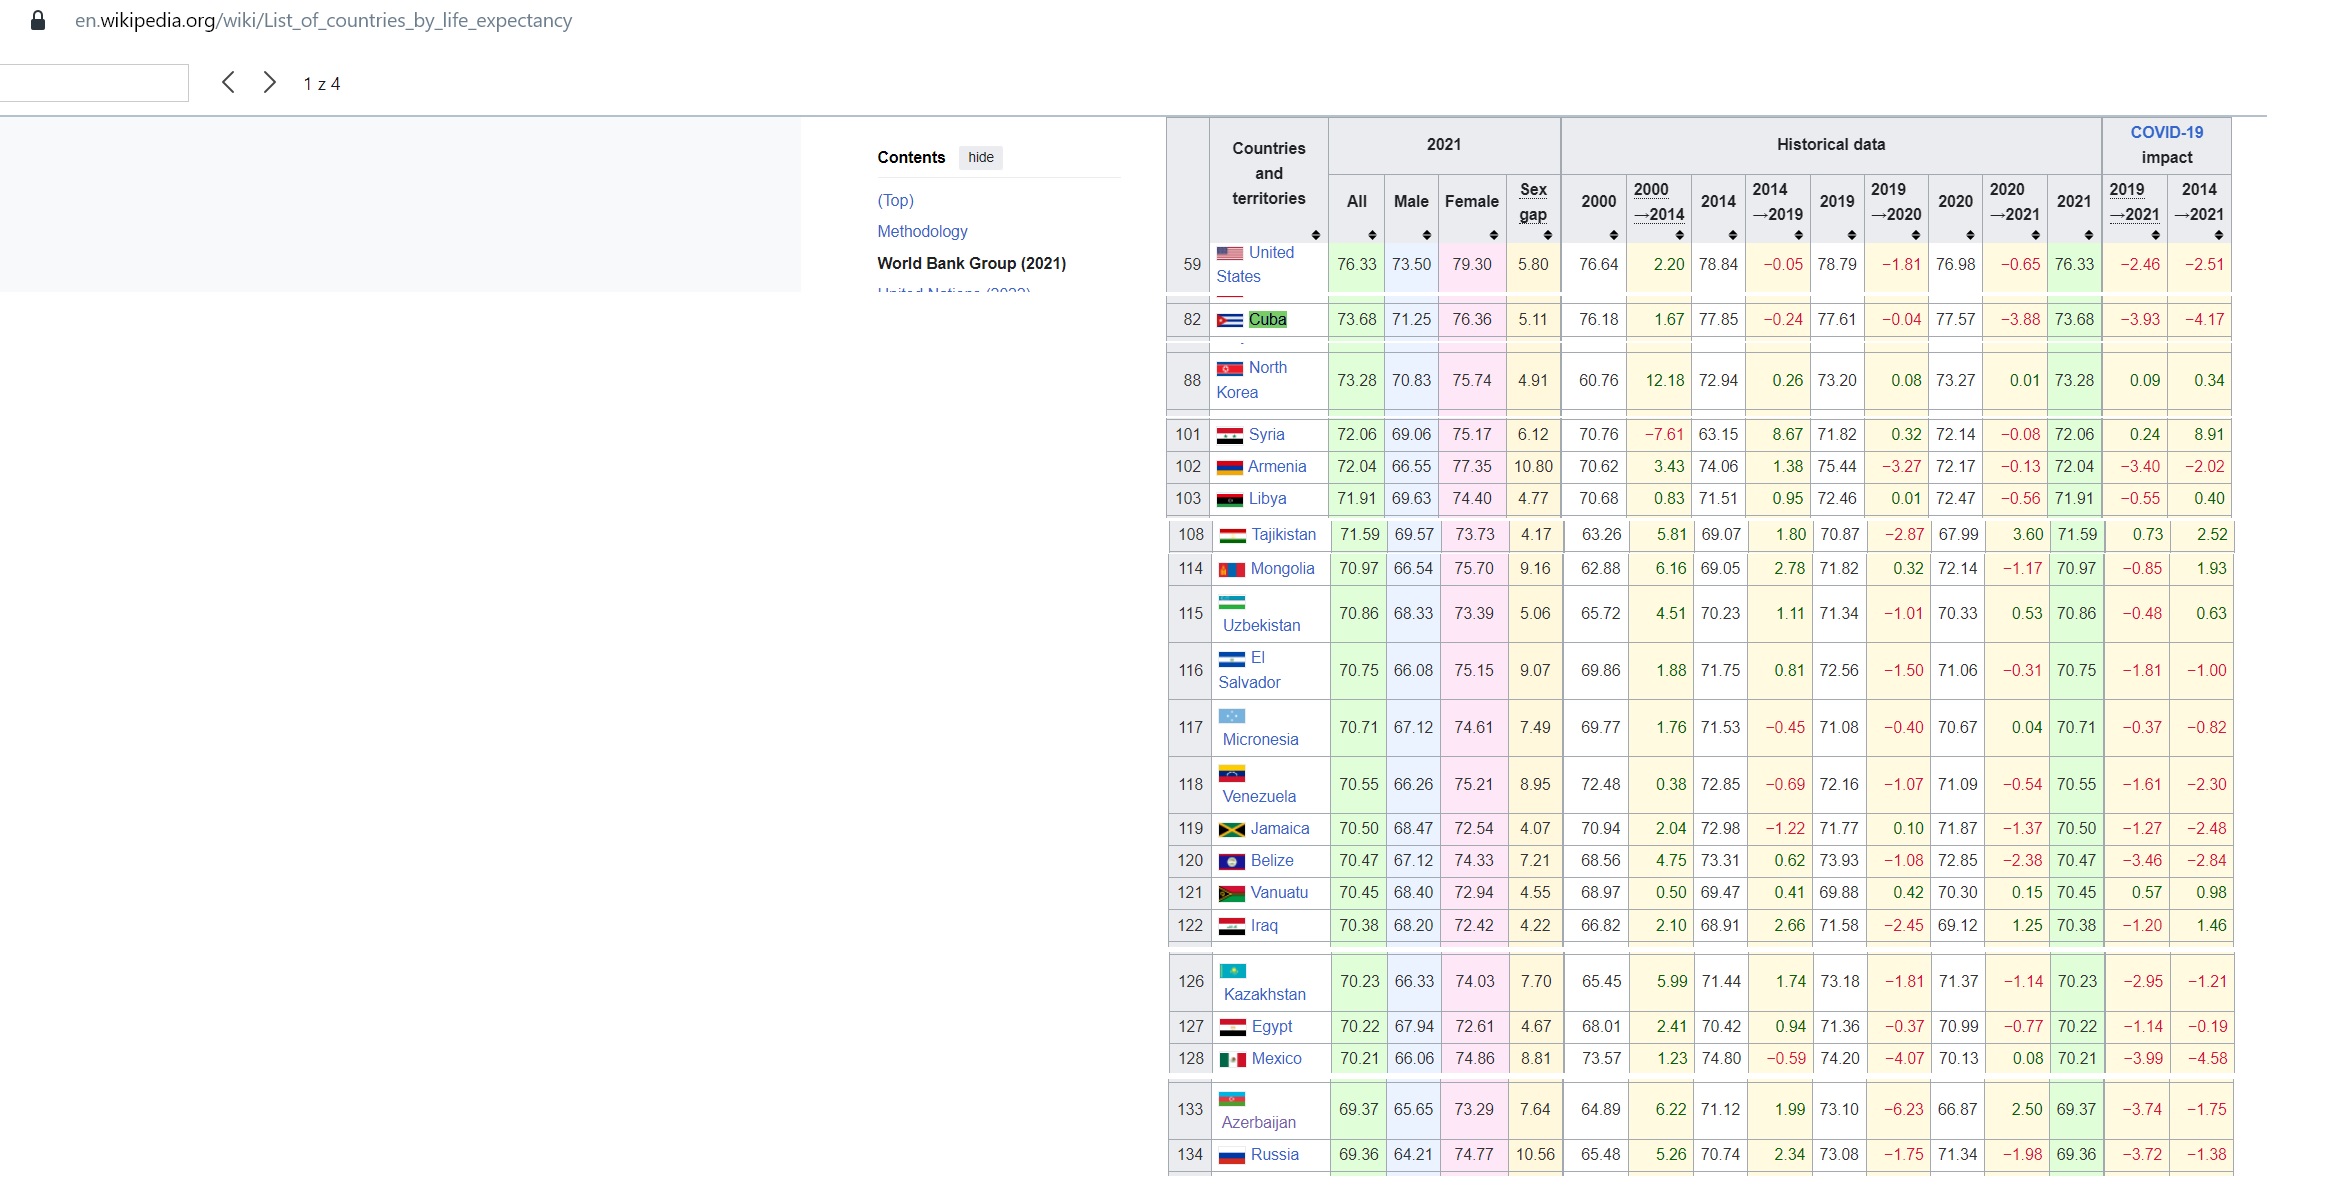The width and height of the screenshot is (2346, 1195).
Task: Click Armenia's 10.80 sex gap cell
Action: pos(1533,467)
